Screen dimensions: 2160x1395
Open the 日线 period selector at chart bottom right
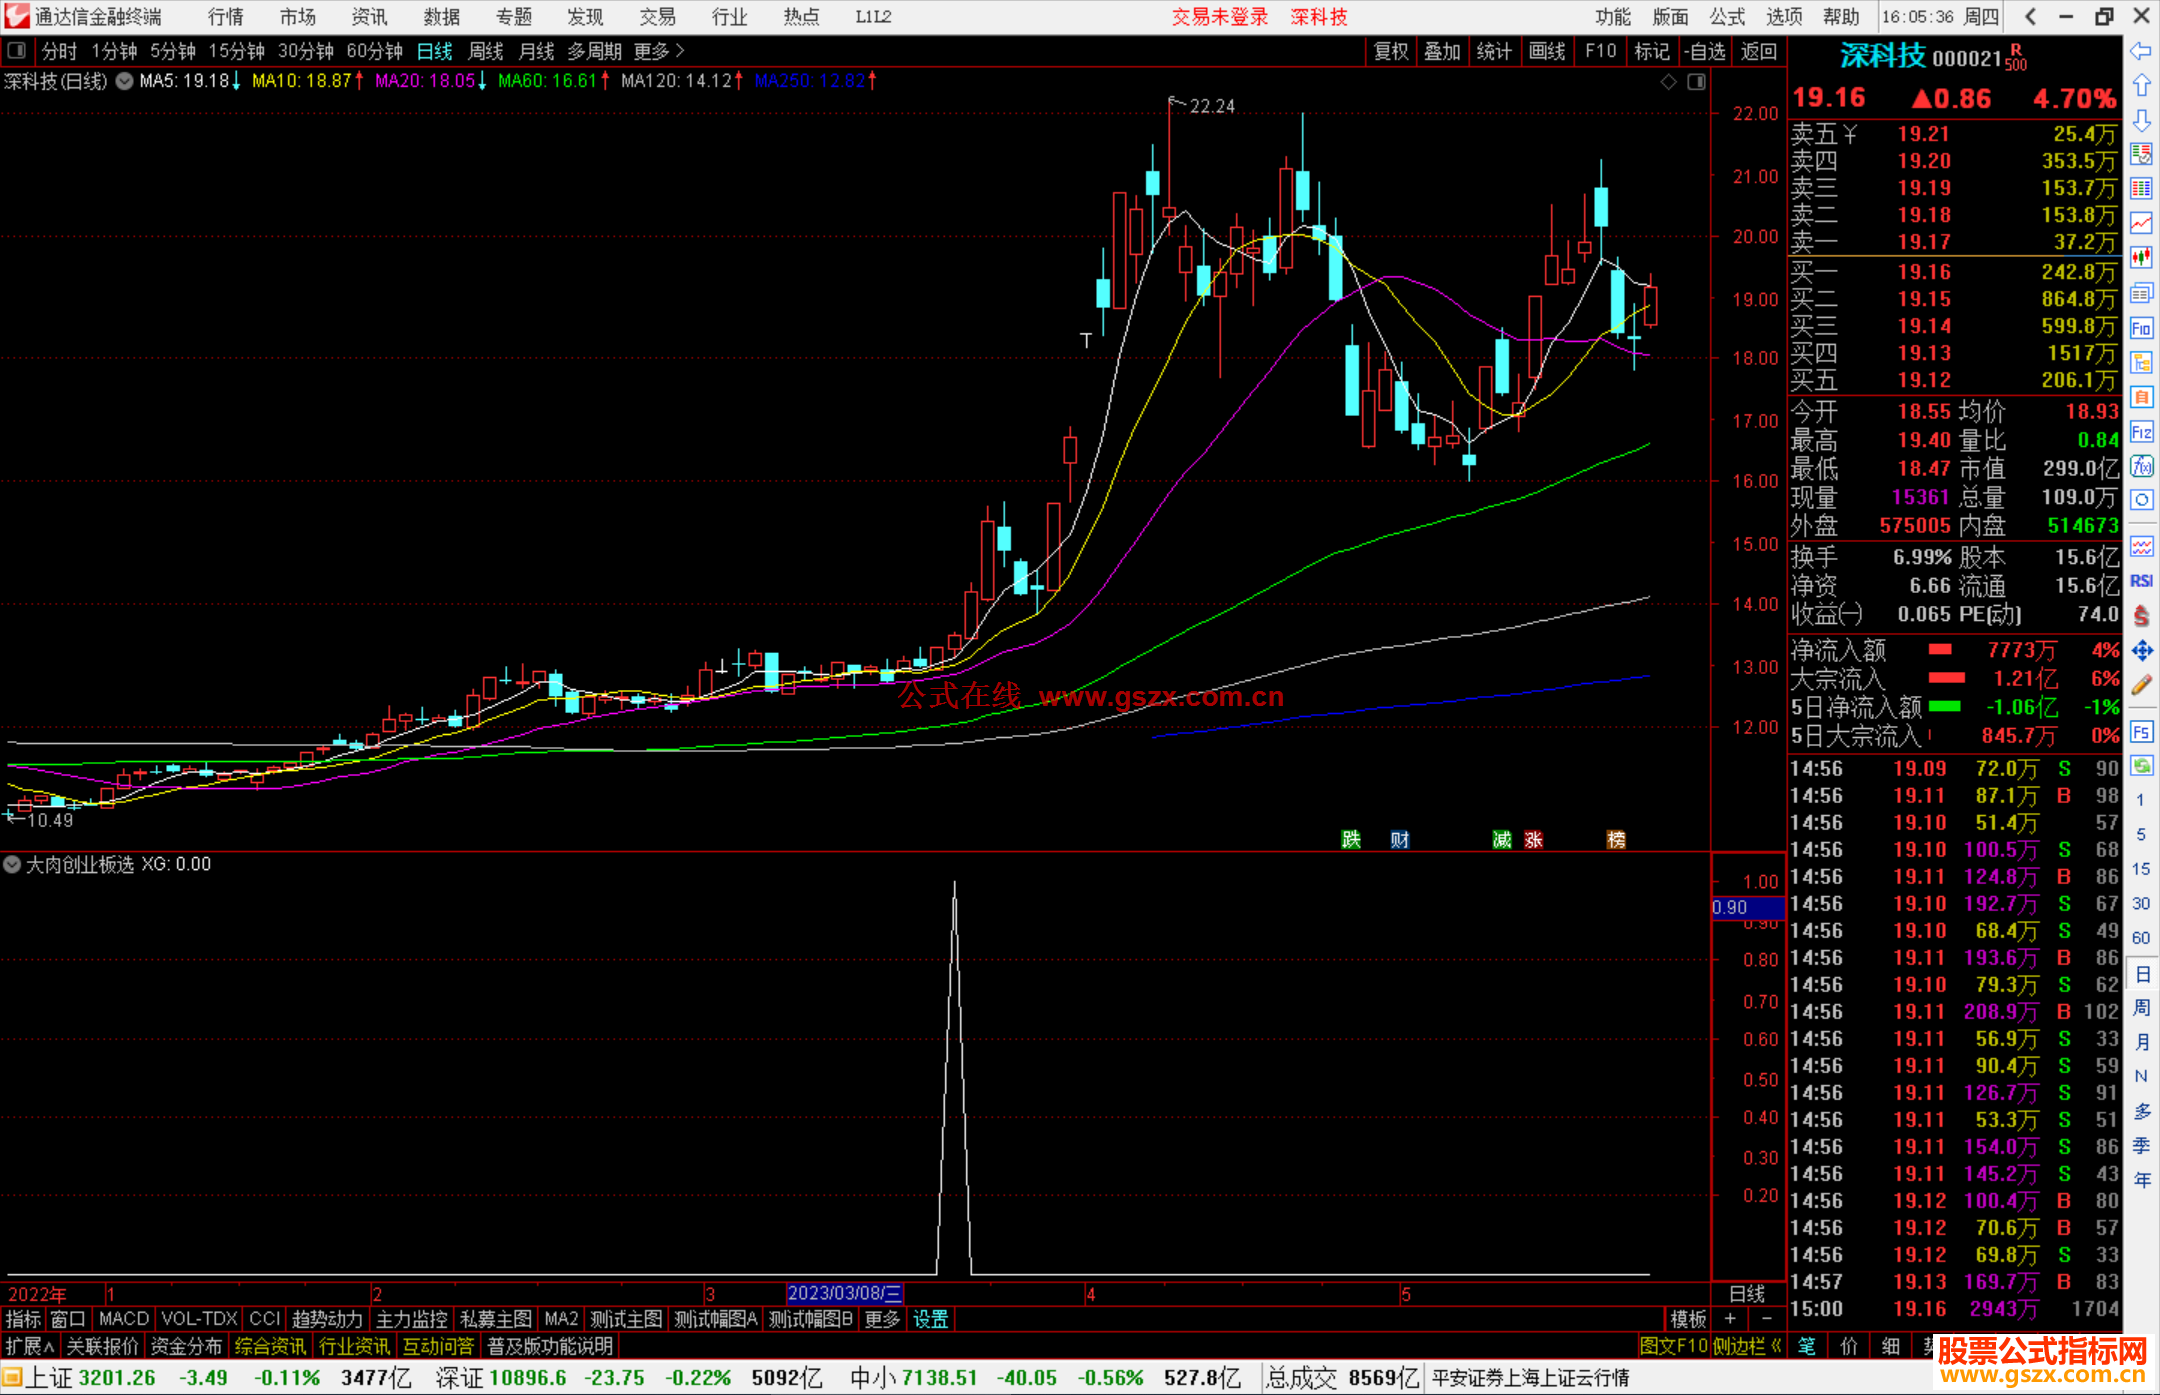tap(1747, 1294)
